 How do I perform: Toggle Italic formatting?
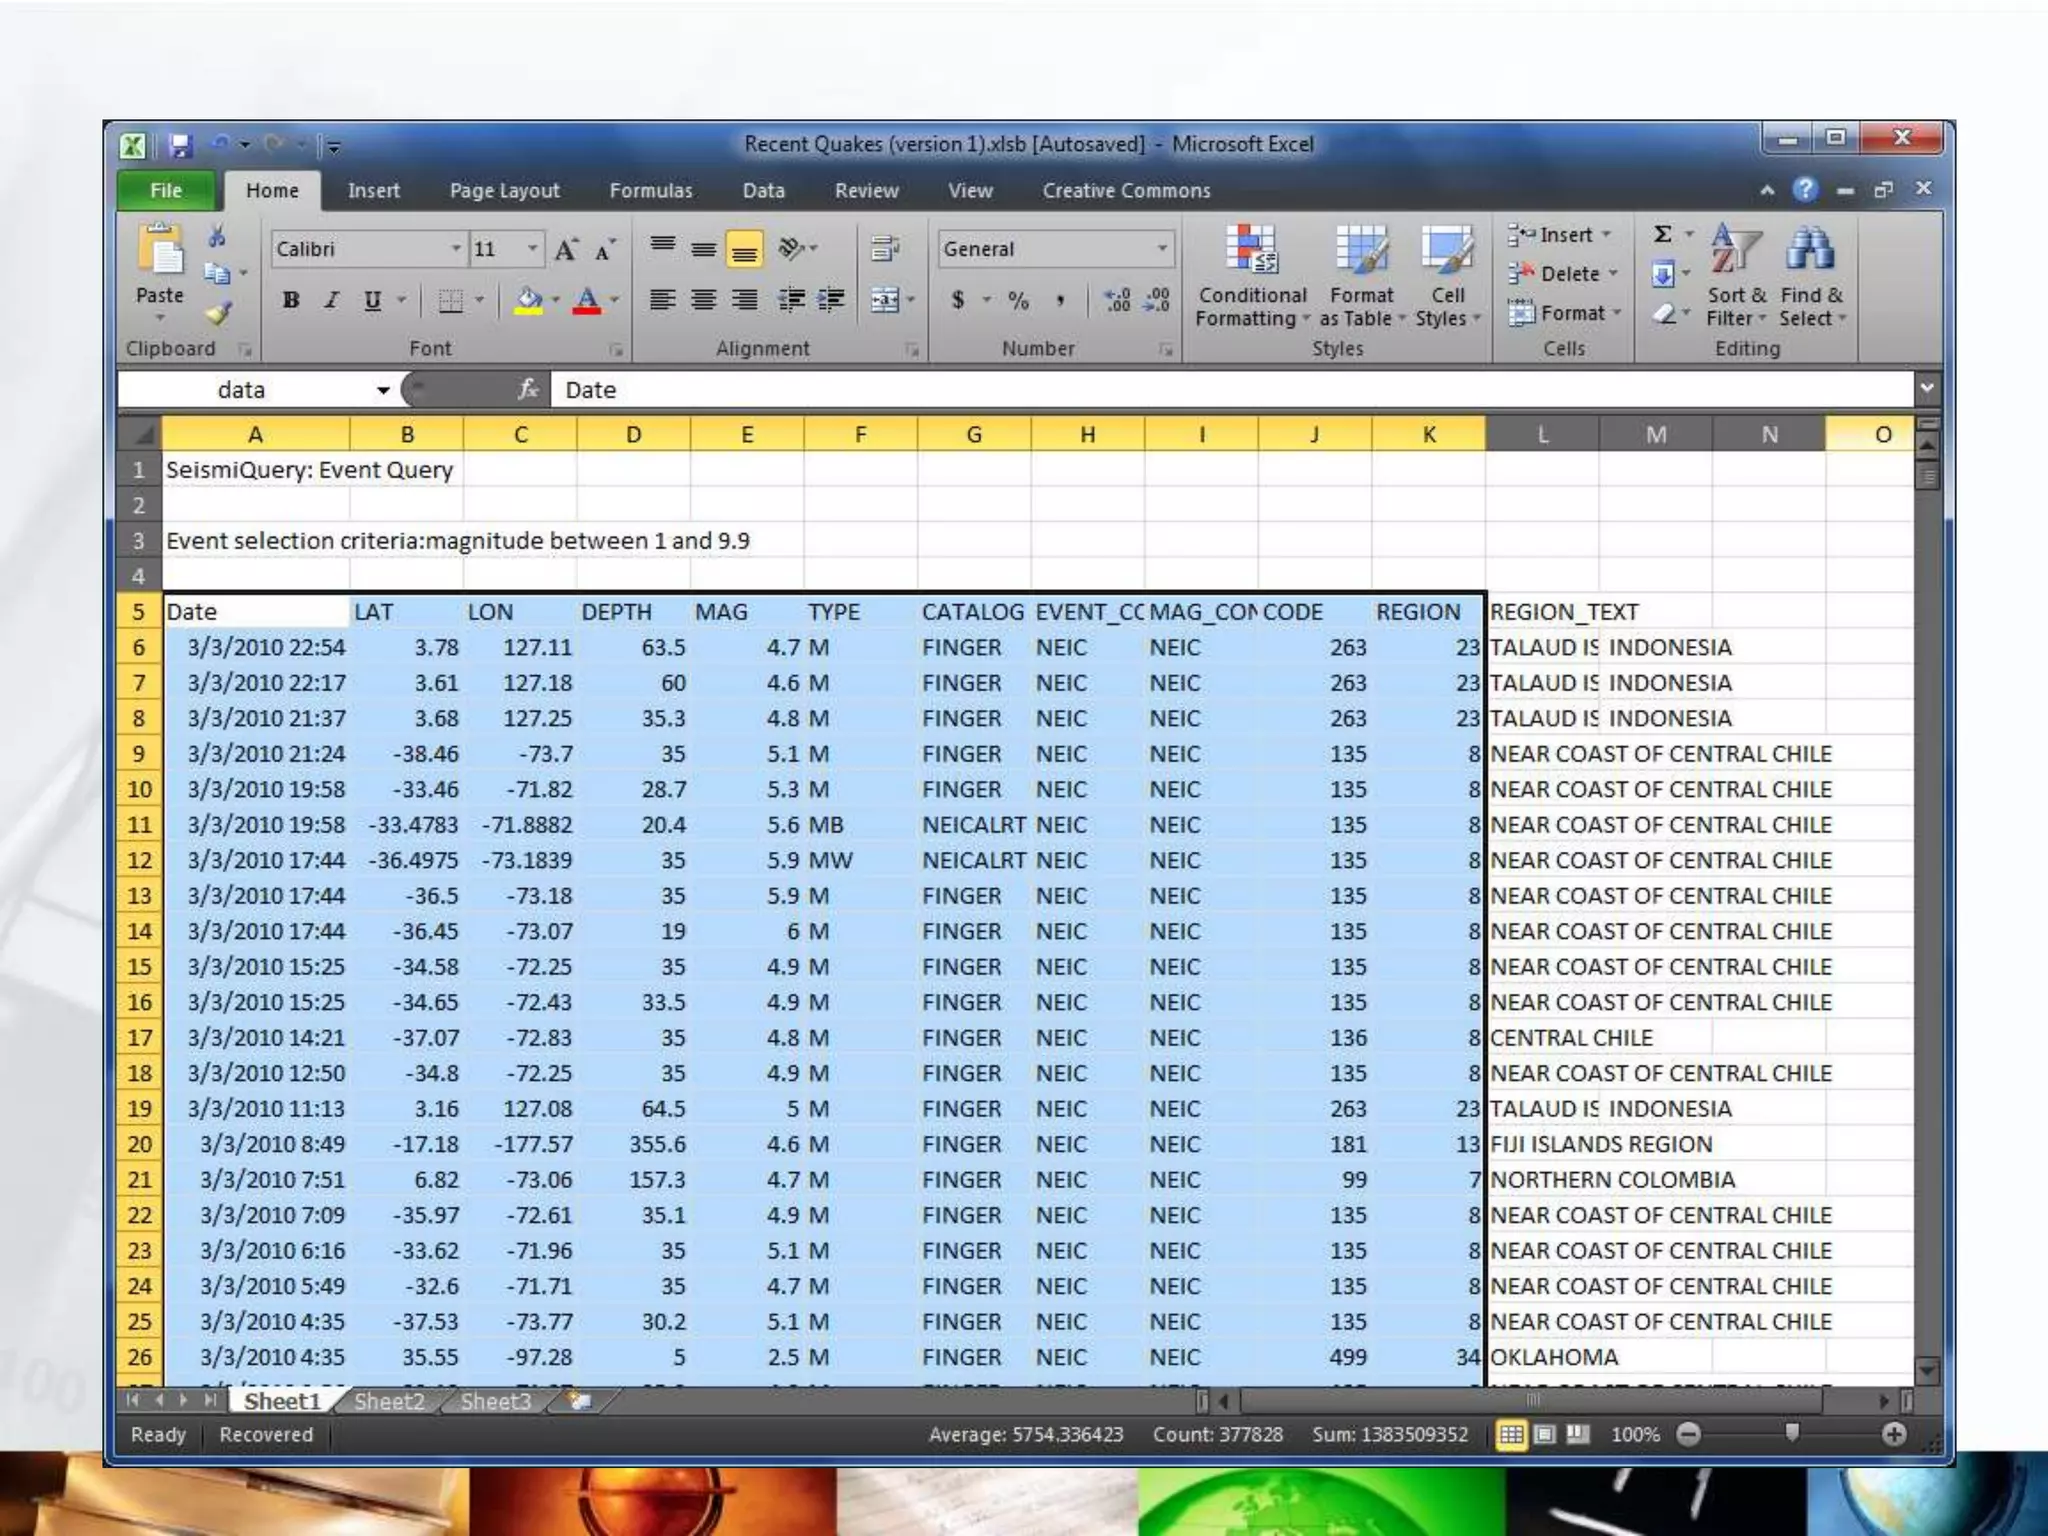(x=332, y=300)
